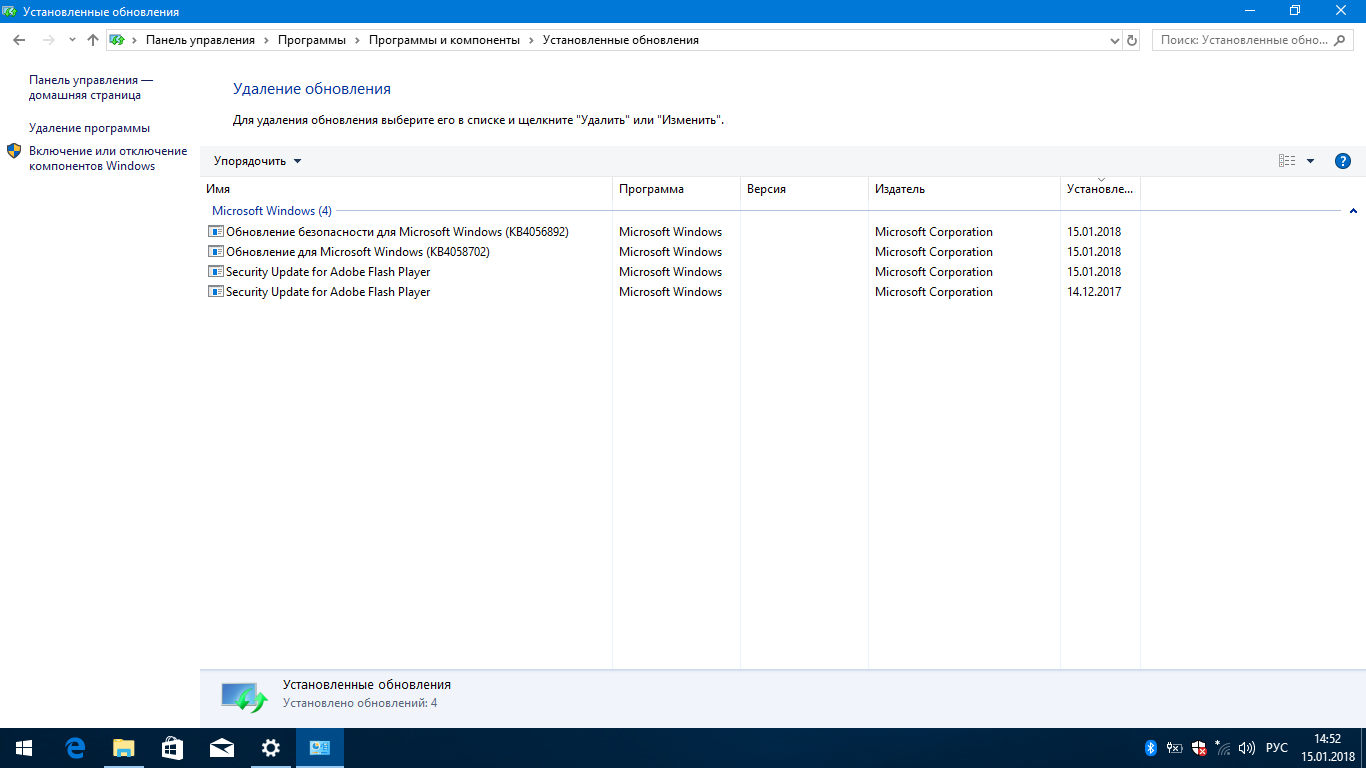
Task: Open File Explorer from the taskbar
Action: (x=124, y=748)
